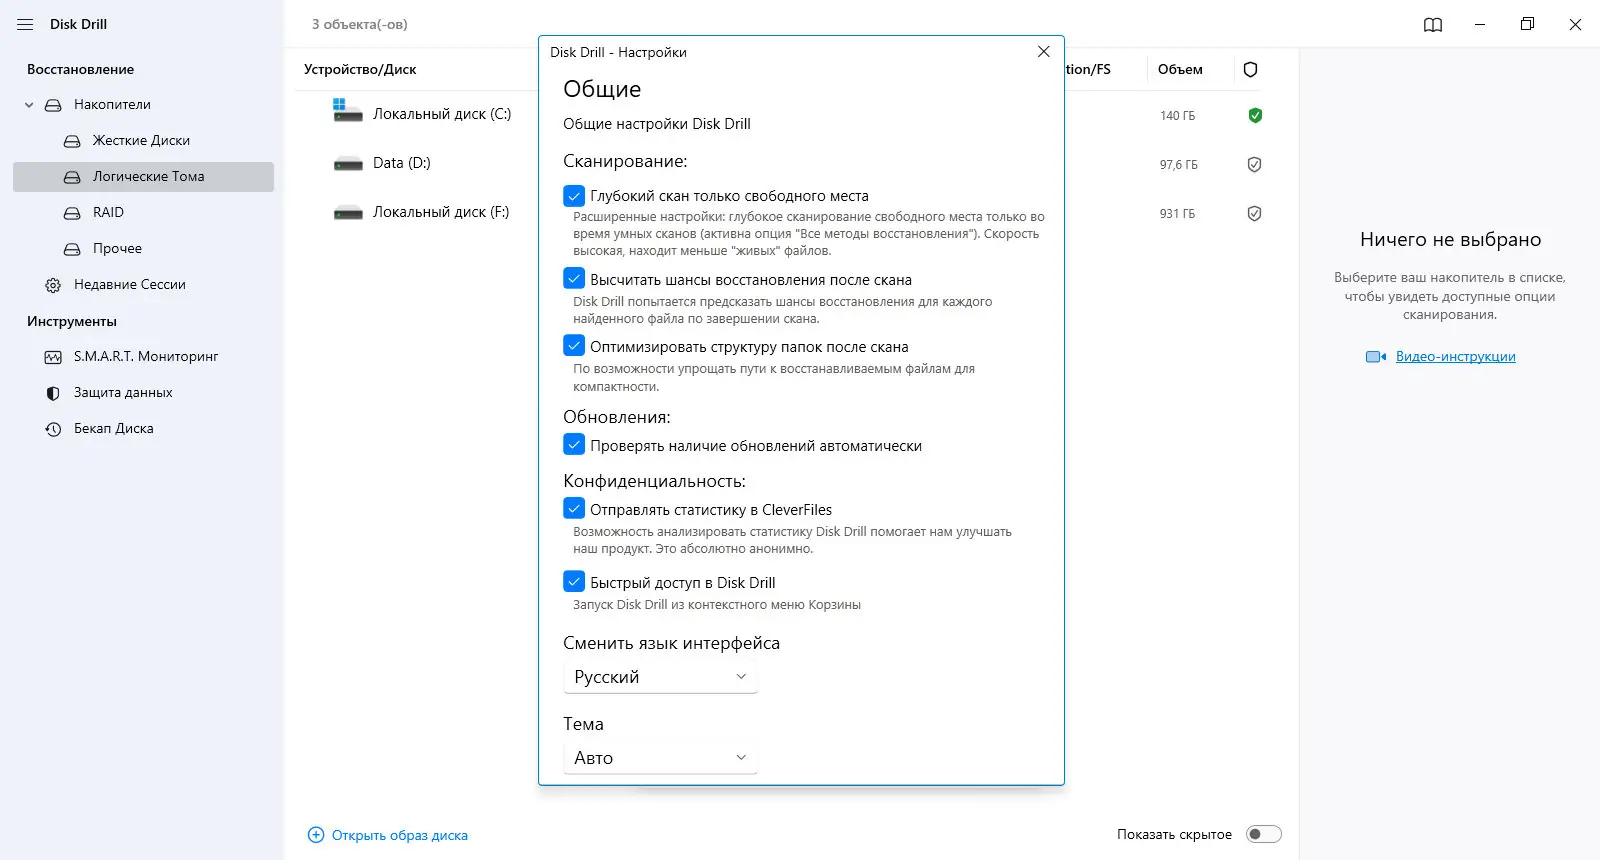Viewport: 1600px width, 860px height.
Task: Select Накопители in the sidebar
Action: coord(112,105)
